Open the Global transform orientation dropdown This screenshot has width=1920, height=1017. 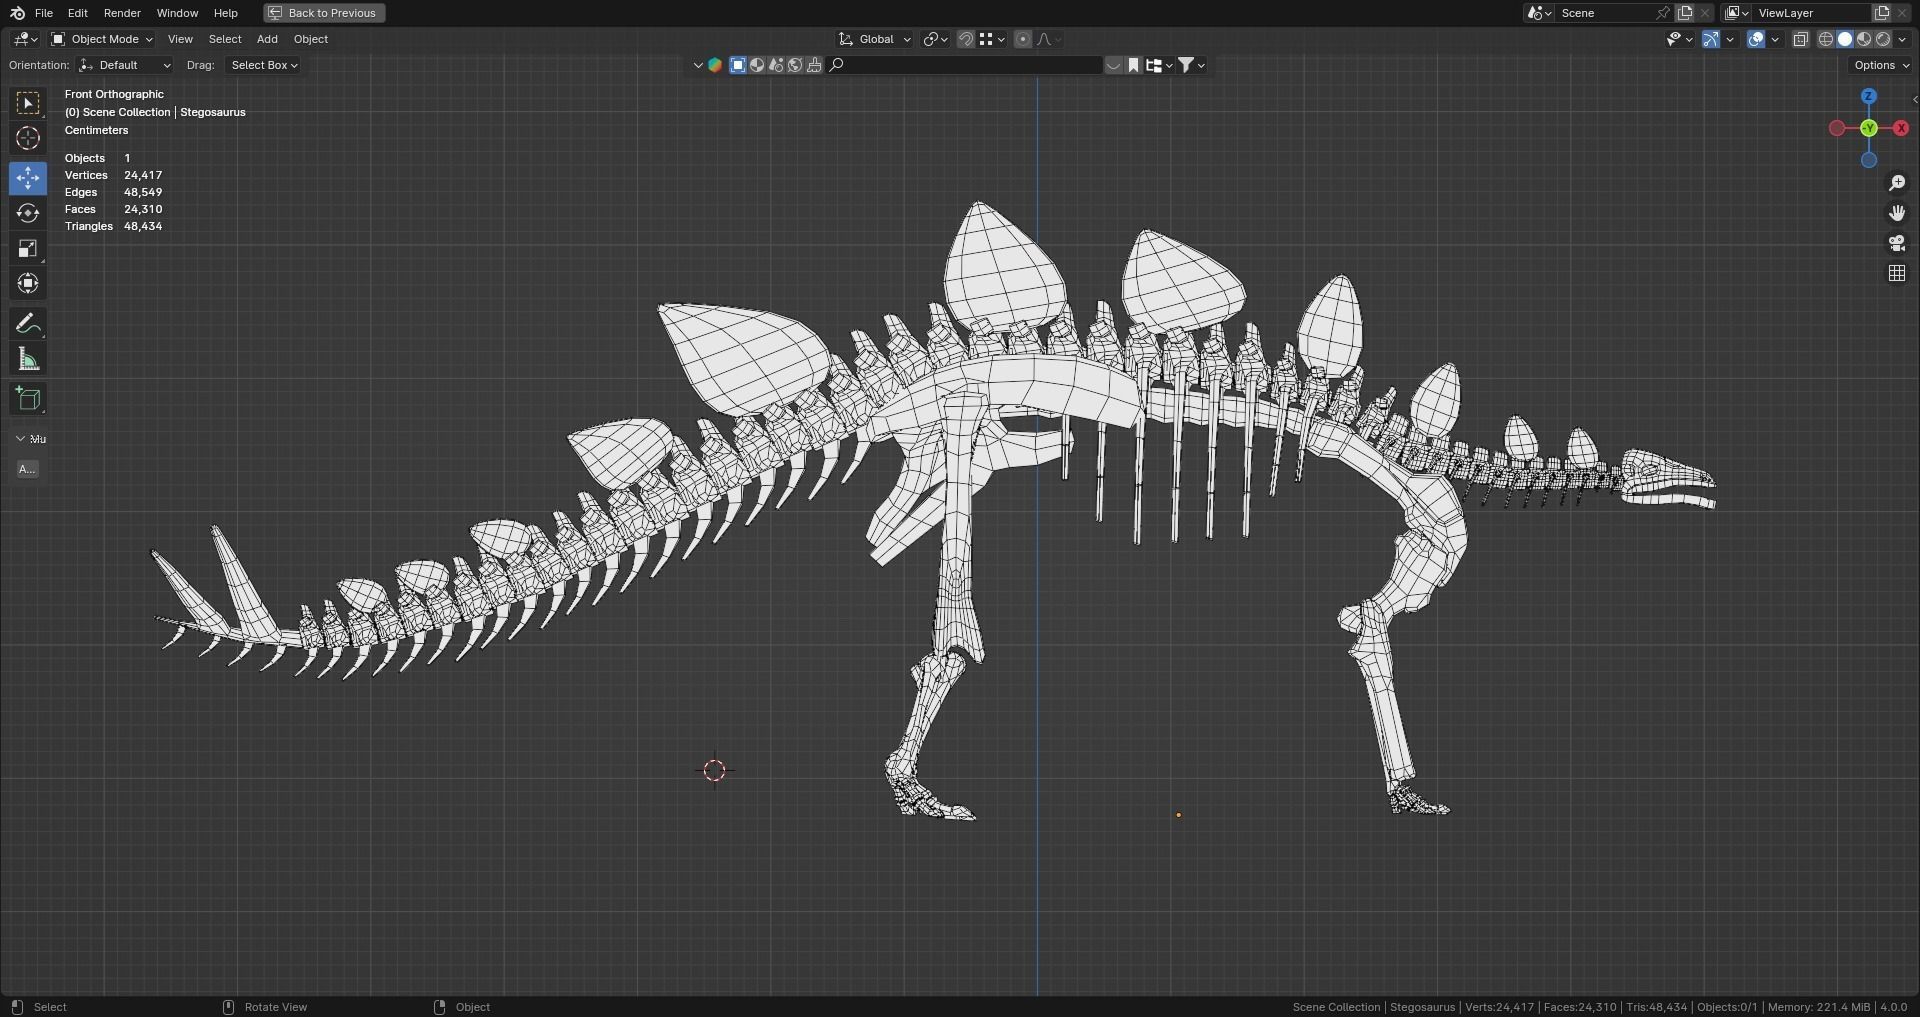tap(875, 39)
